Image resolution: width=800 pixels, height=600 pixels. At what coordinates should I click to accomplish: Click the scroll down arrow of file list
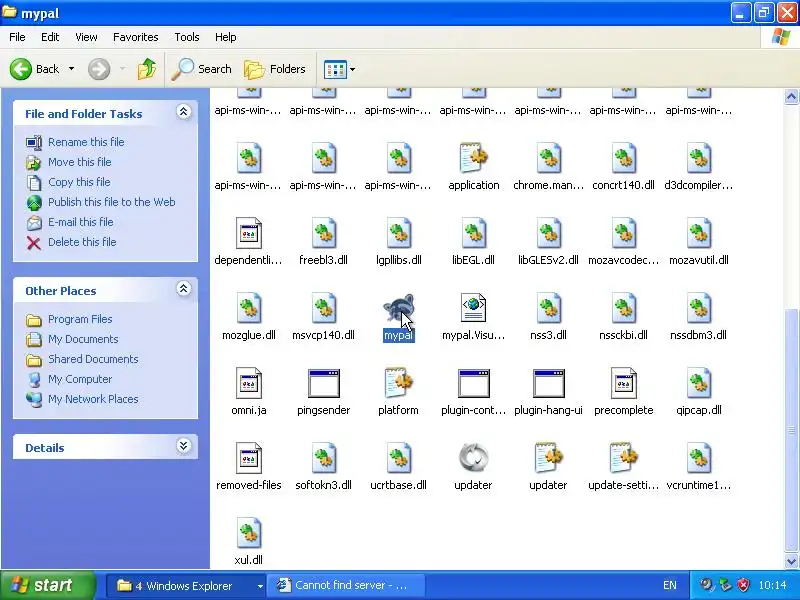tap(791, 561)
